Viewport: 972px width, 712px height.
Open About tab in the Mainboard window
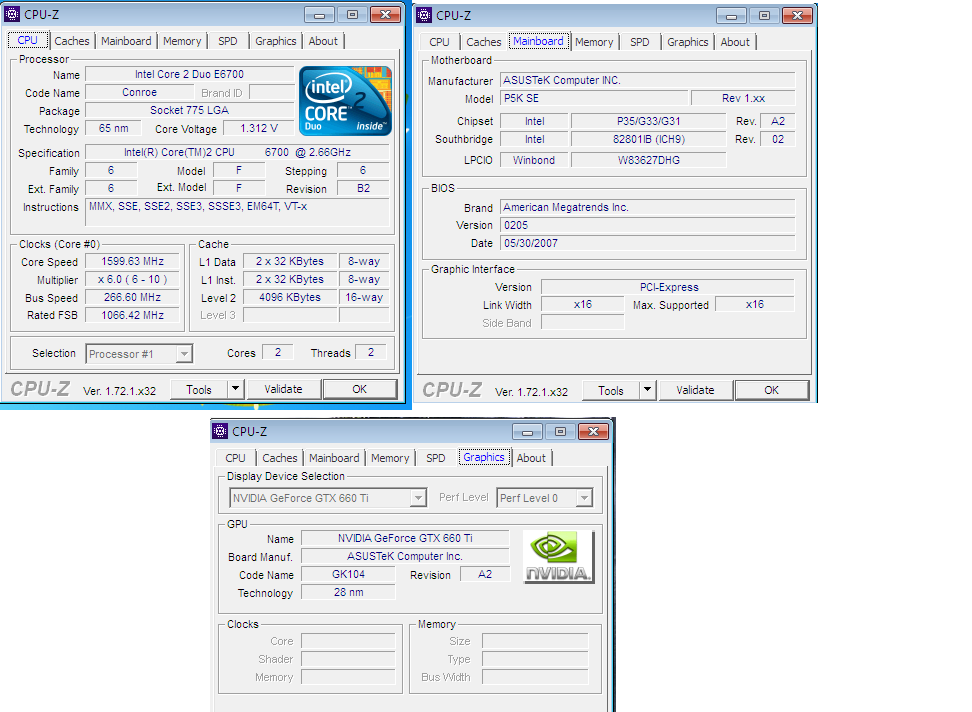point(735,42)
